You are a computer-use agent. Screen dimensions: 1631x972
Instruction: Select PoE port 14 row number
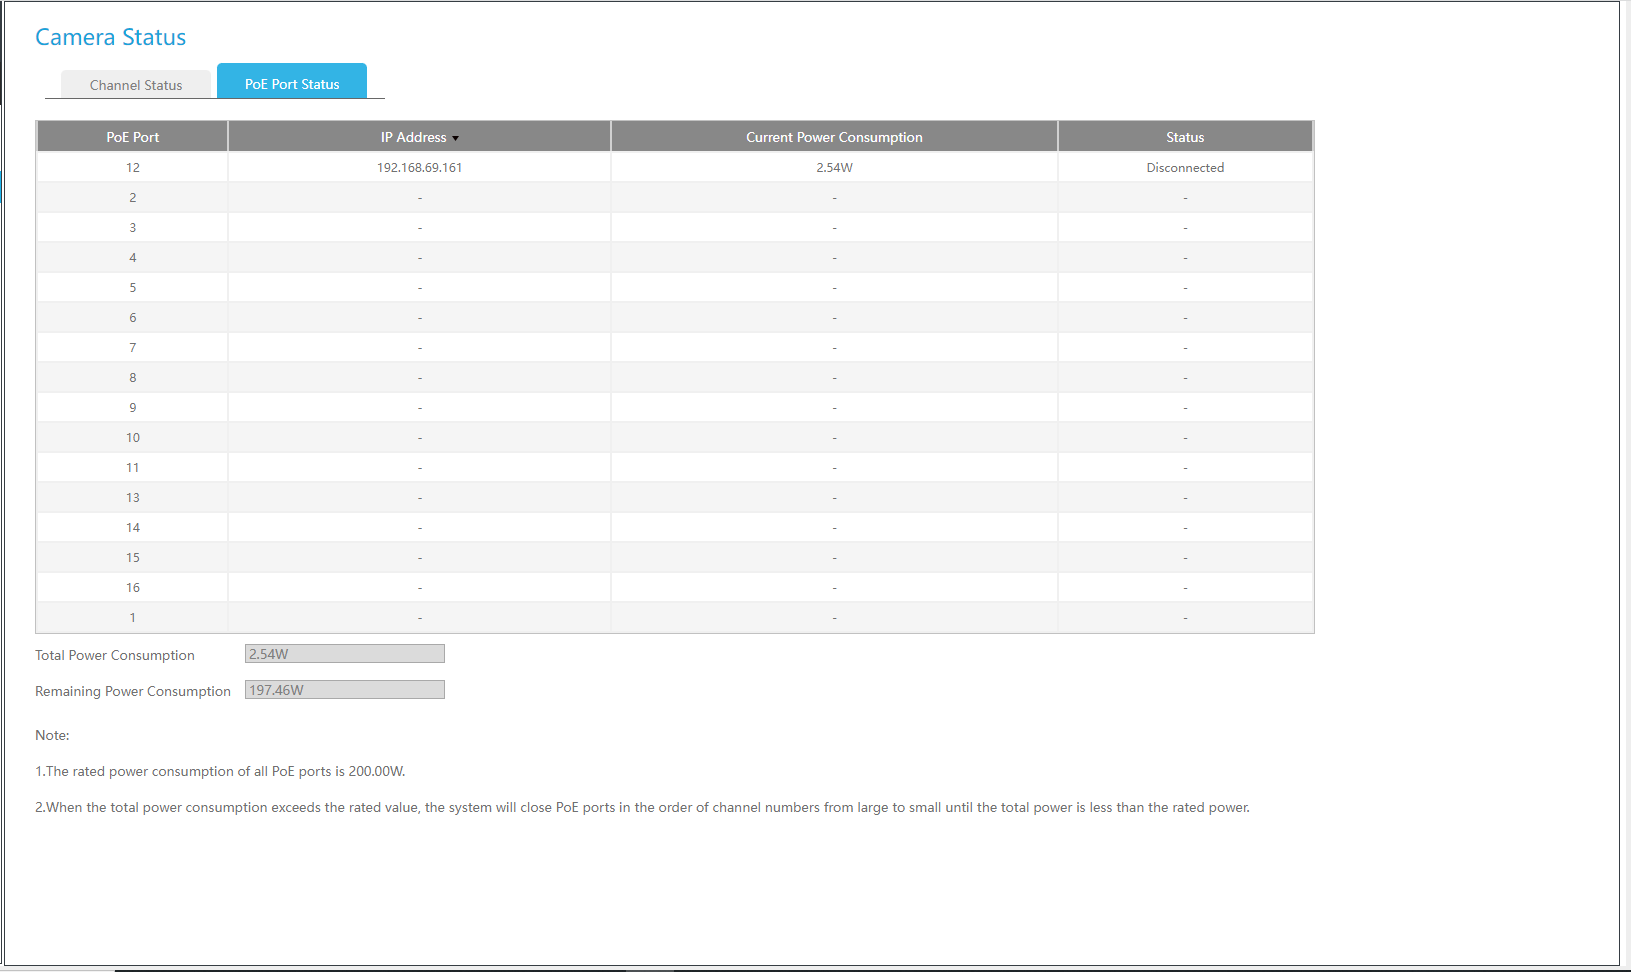(x=133, y=528)
